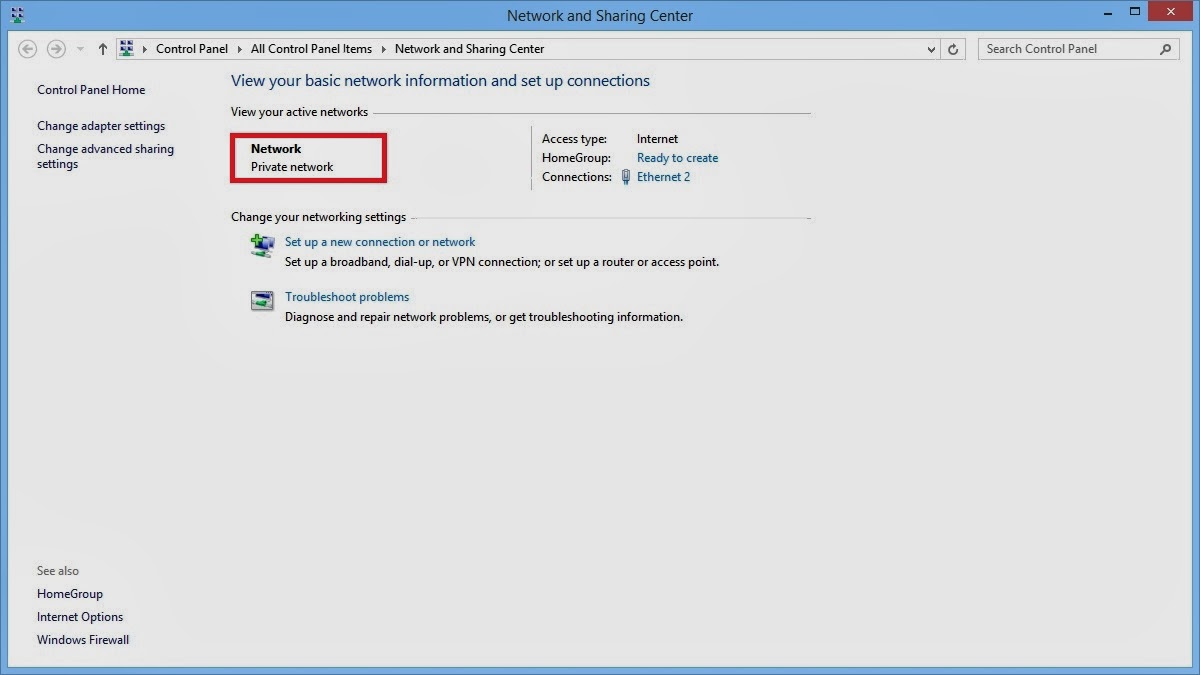
Task: Click the 'Change your networking settings' heading
Action: click(x=318, y=217)
